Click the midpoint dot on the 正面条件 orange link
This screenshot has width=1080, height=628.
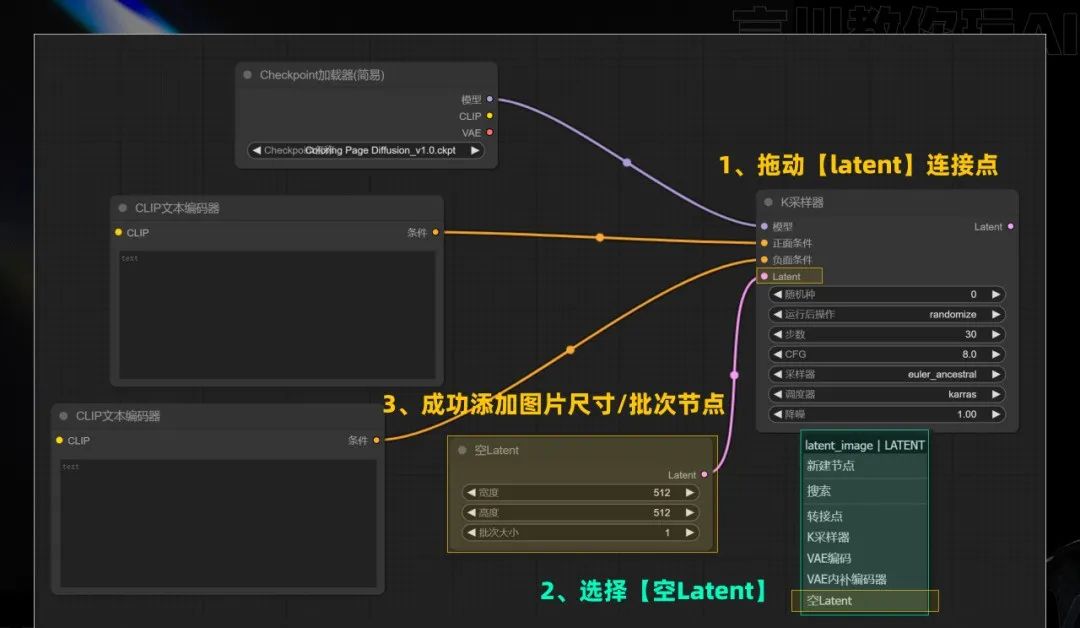click(x=600, y=238)
